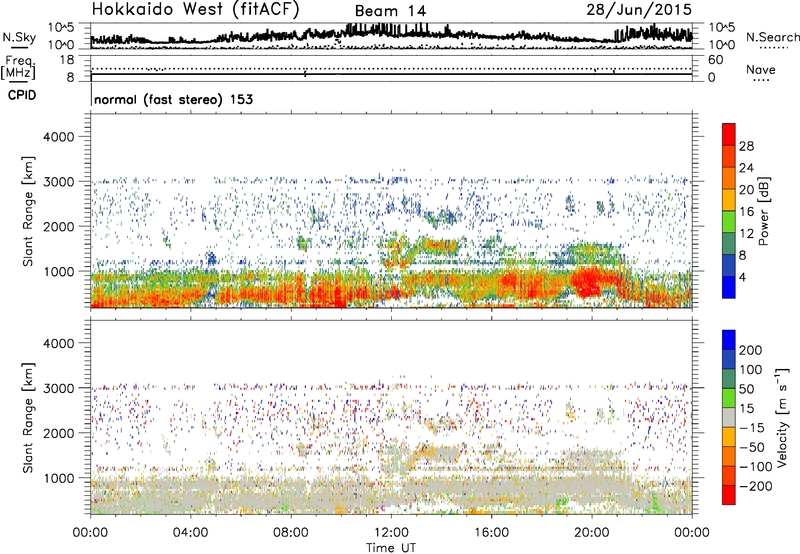The width and height of the screenshot is (800, 554).
Task: Click the "N.Search" legend label
Action: point(772,37)
